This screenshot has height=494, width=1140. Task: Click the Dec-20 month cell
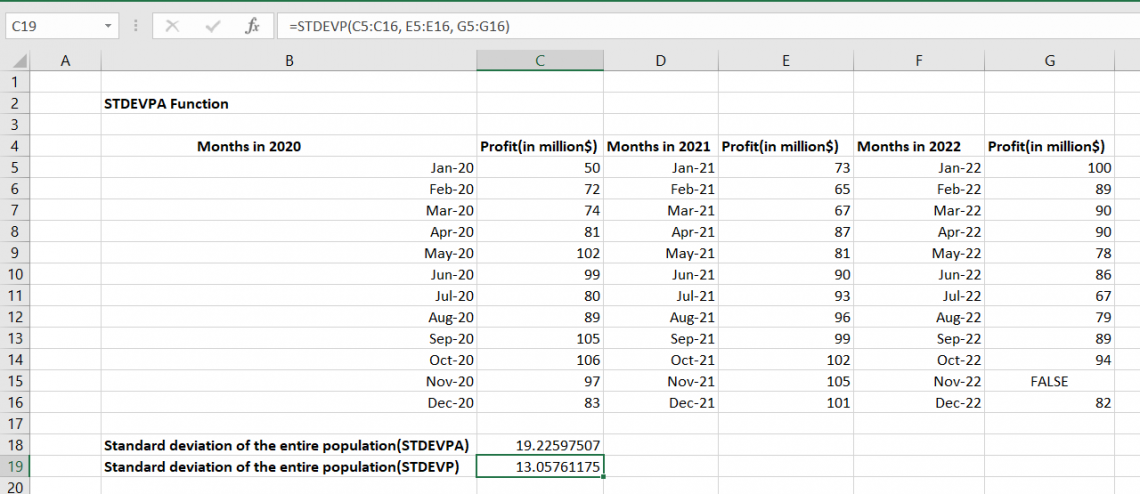(289, 403)
